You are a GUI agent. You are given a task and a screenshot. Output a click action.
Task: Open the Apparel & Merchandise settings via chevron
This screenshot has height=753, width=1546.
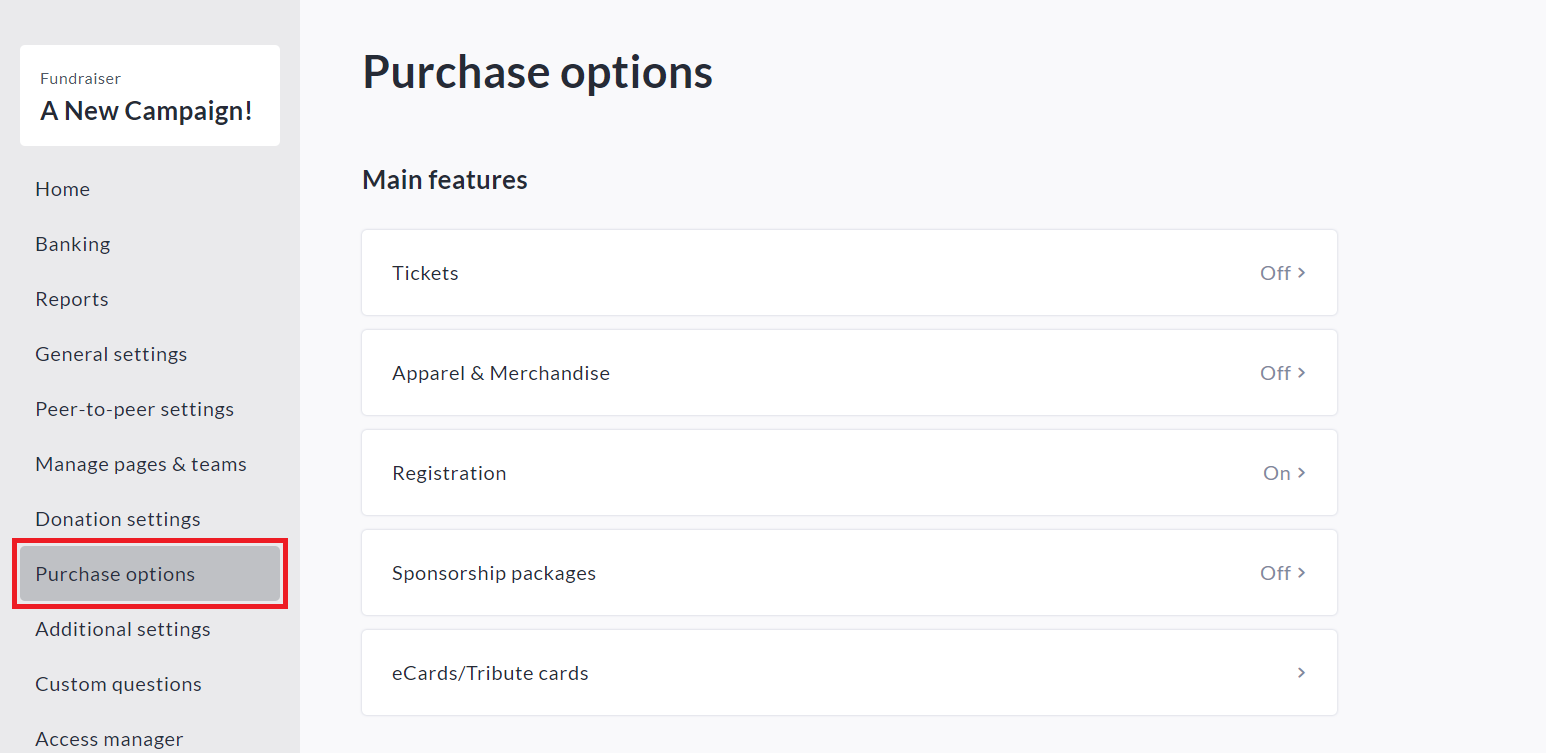1301,372
